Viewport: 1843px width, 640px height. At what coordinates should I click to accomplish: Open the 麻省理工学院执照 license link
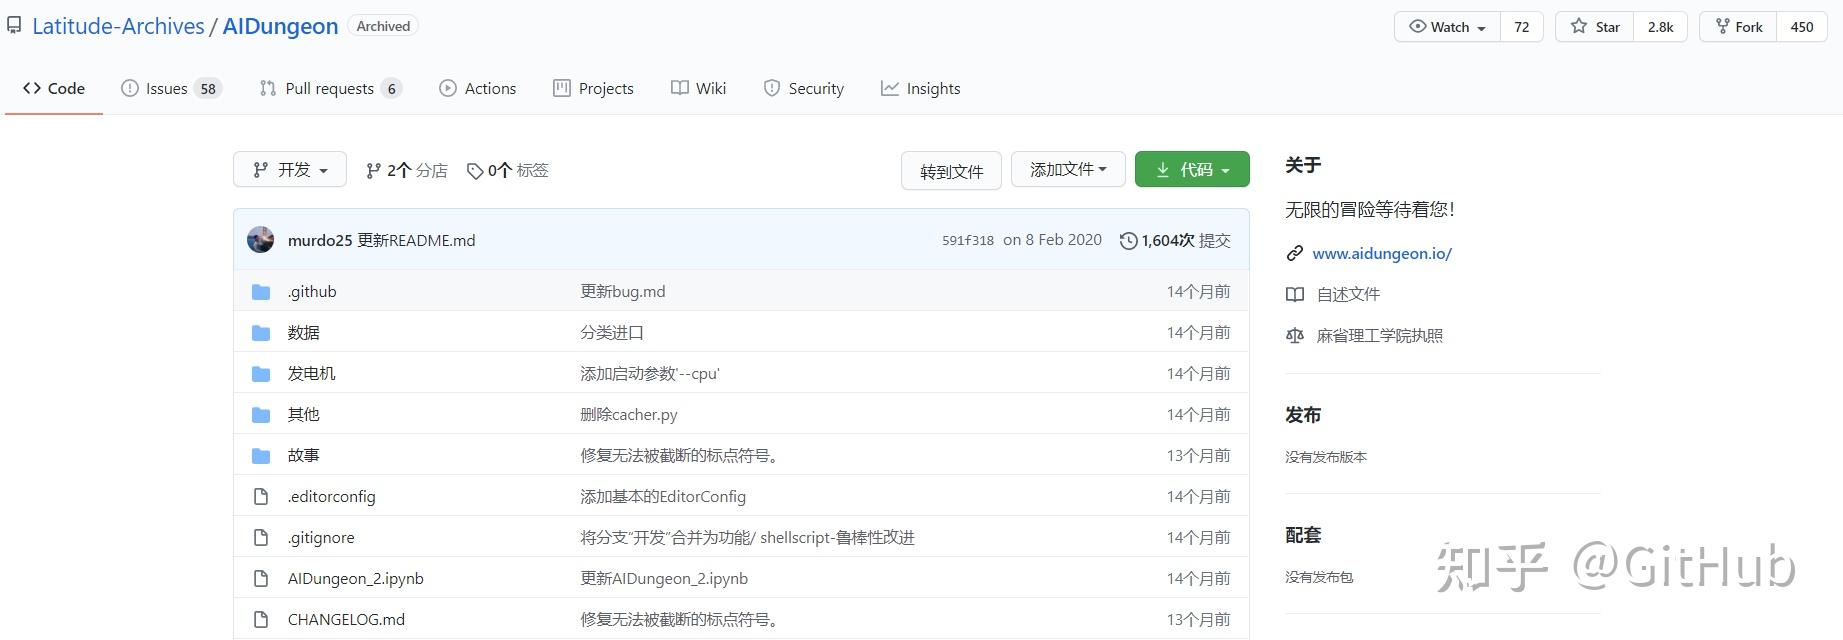[x=1380, y=335]
